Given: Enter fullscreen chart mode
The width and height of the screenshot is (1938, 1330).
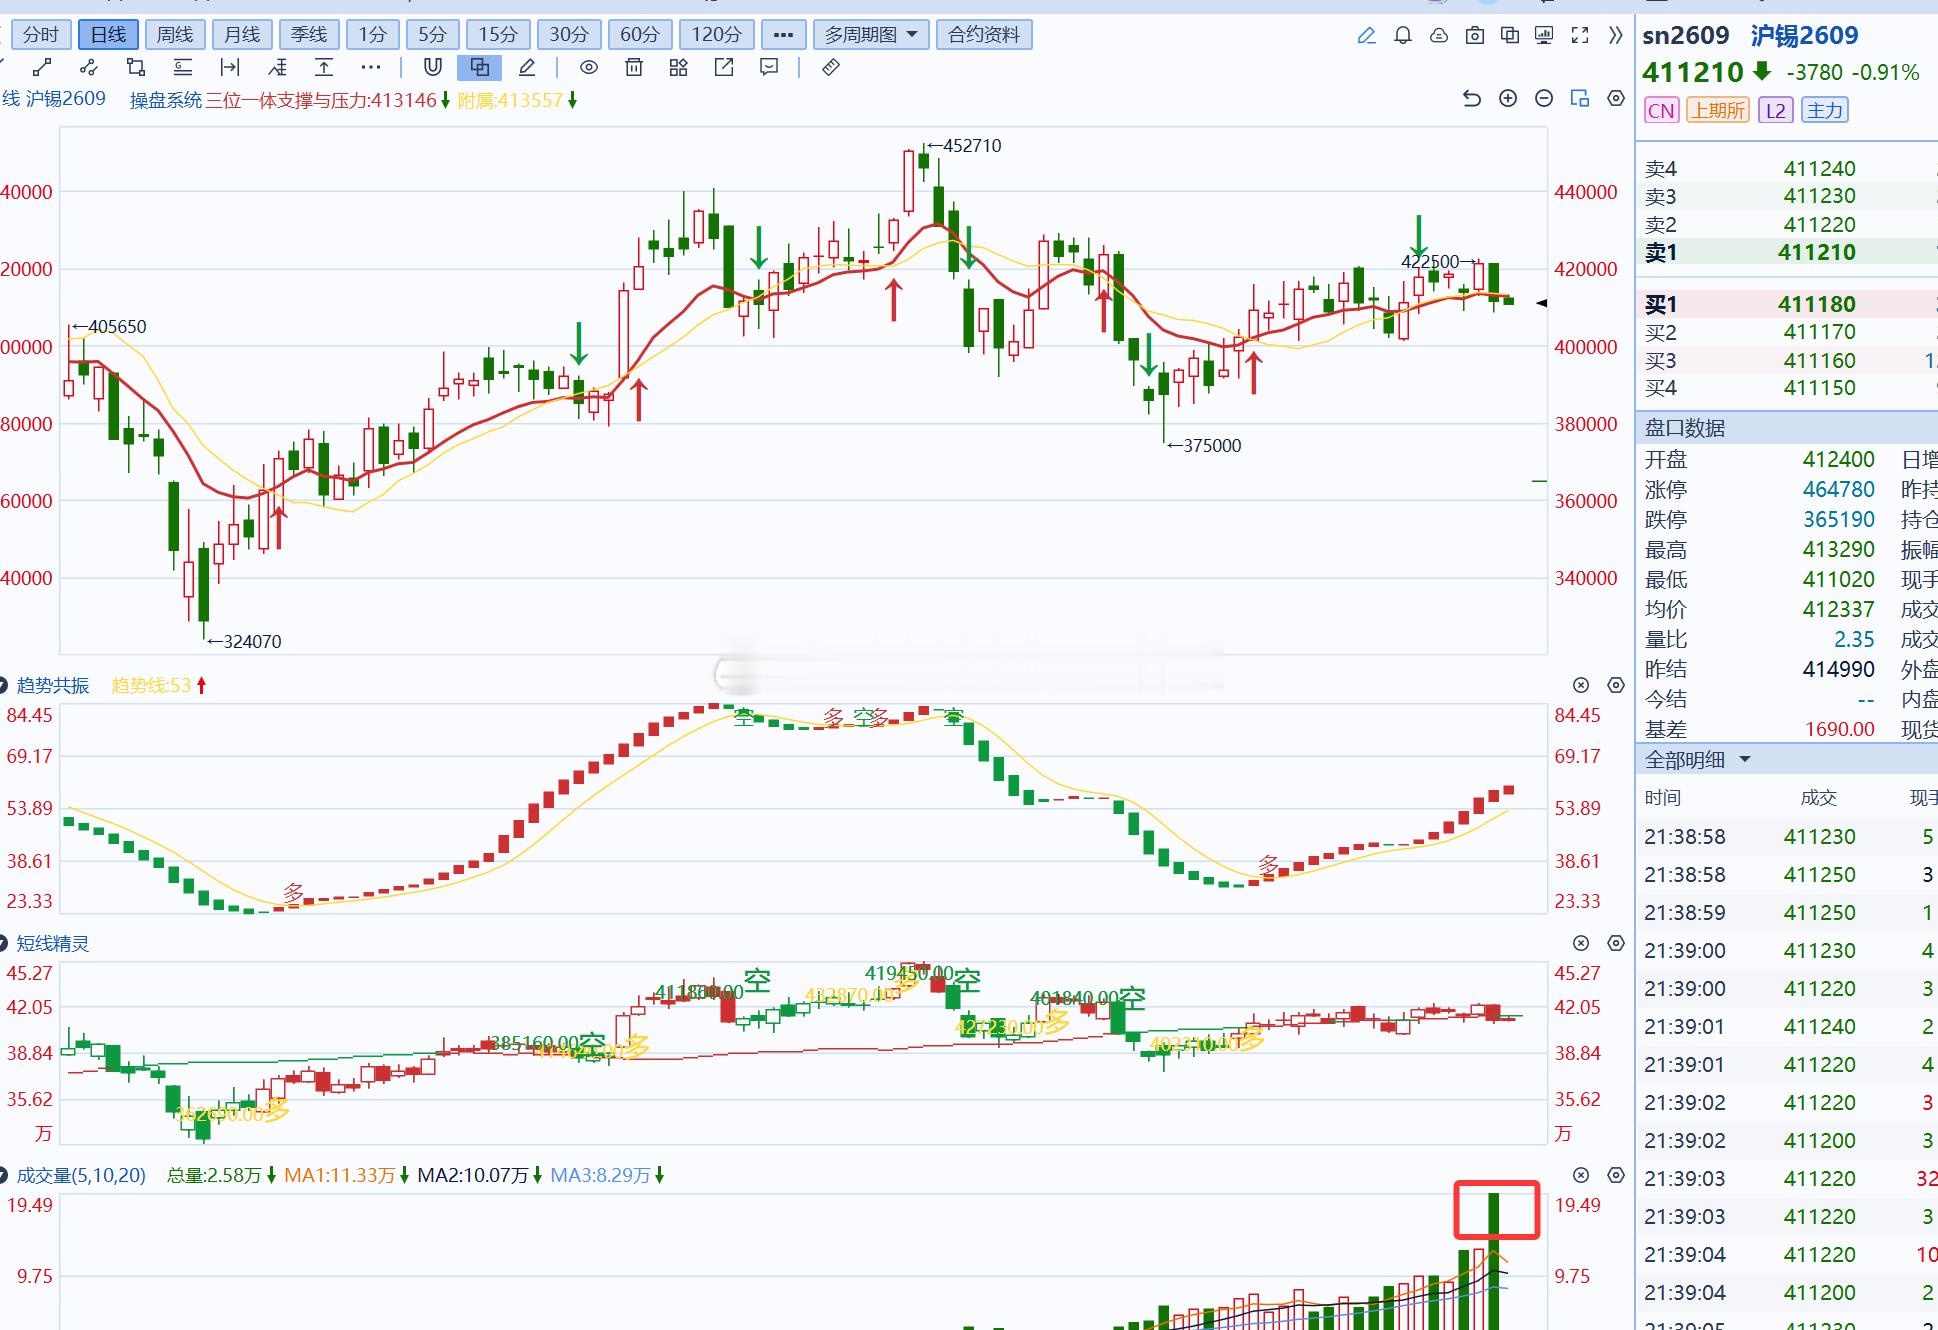Looking at the screenshot, I should [x=1580, y=36].
